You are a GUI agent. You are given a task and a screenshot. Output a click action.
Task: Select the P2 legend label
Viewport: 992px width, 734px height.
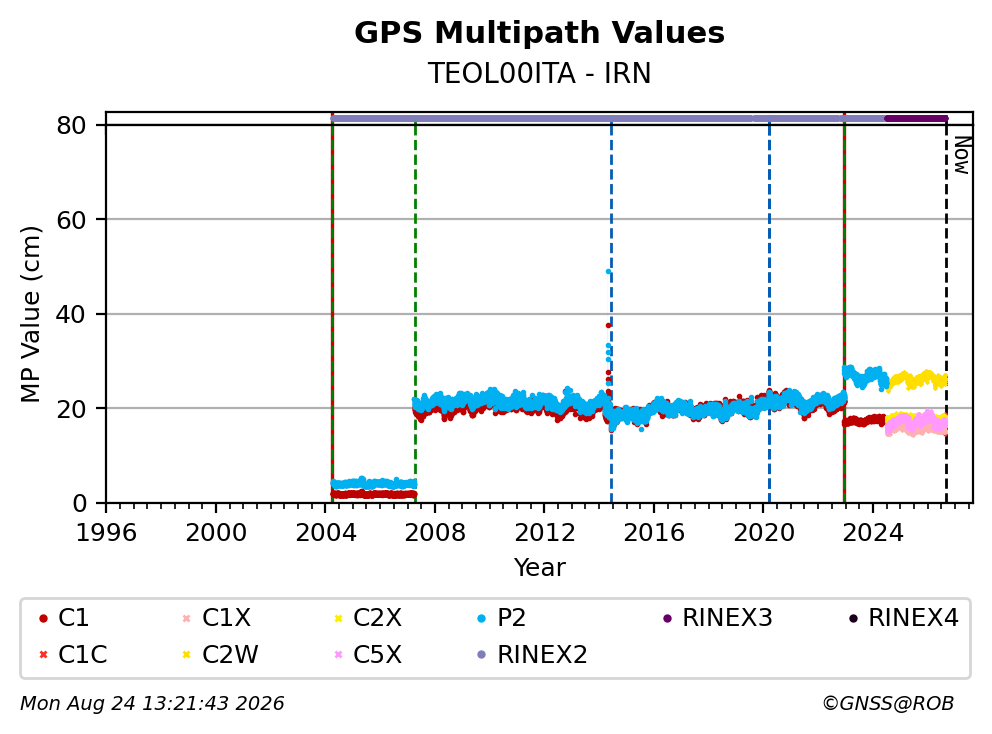tap(511, 618)
